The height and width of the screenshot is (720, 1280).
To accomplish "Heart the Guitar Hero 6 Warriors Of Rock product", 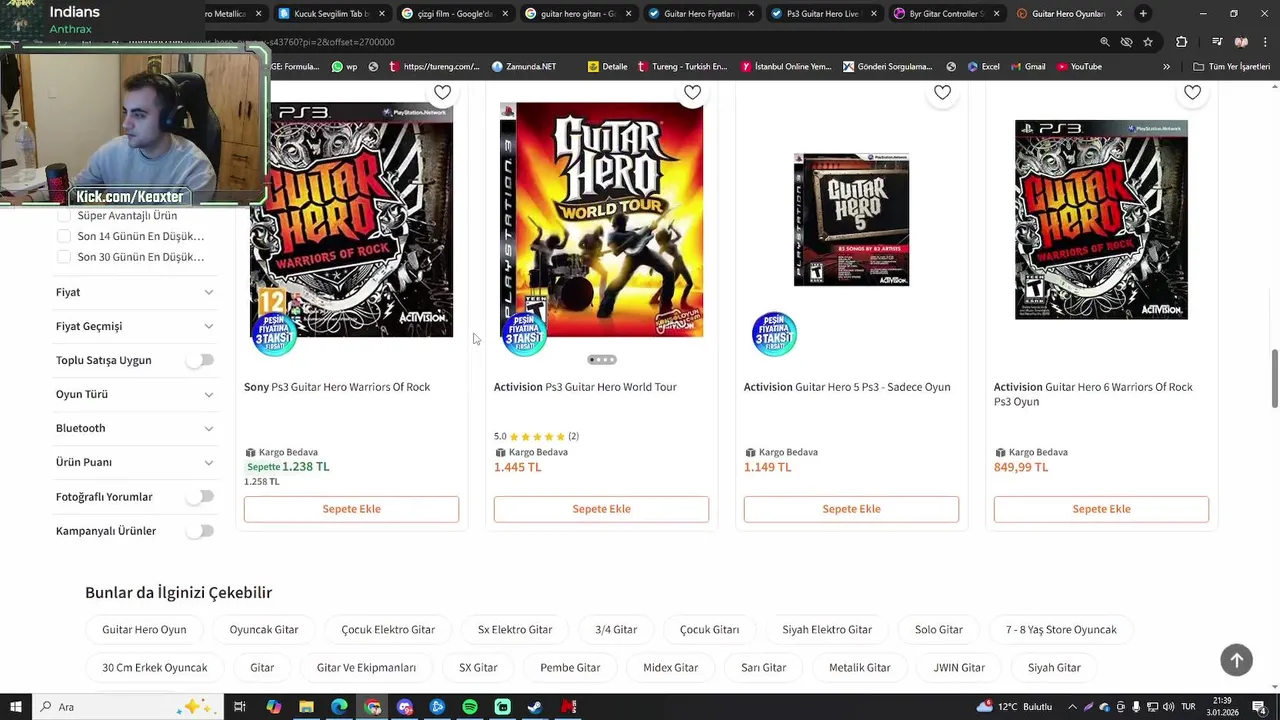I will 1192,92.
